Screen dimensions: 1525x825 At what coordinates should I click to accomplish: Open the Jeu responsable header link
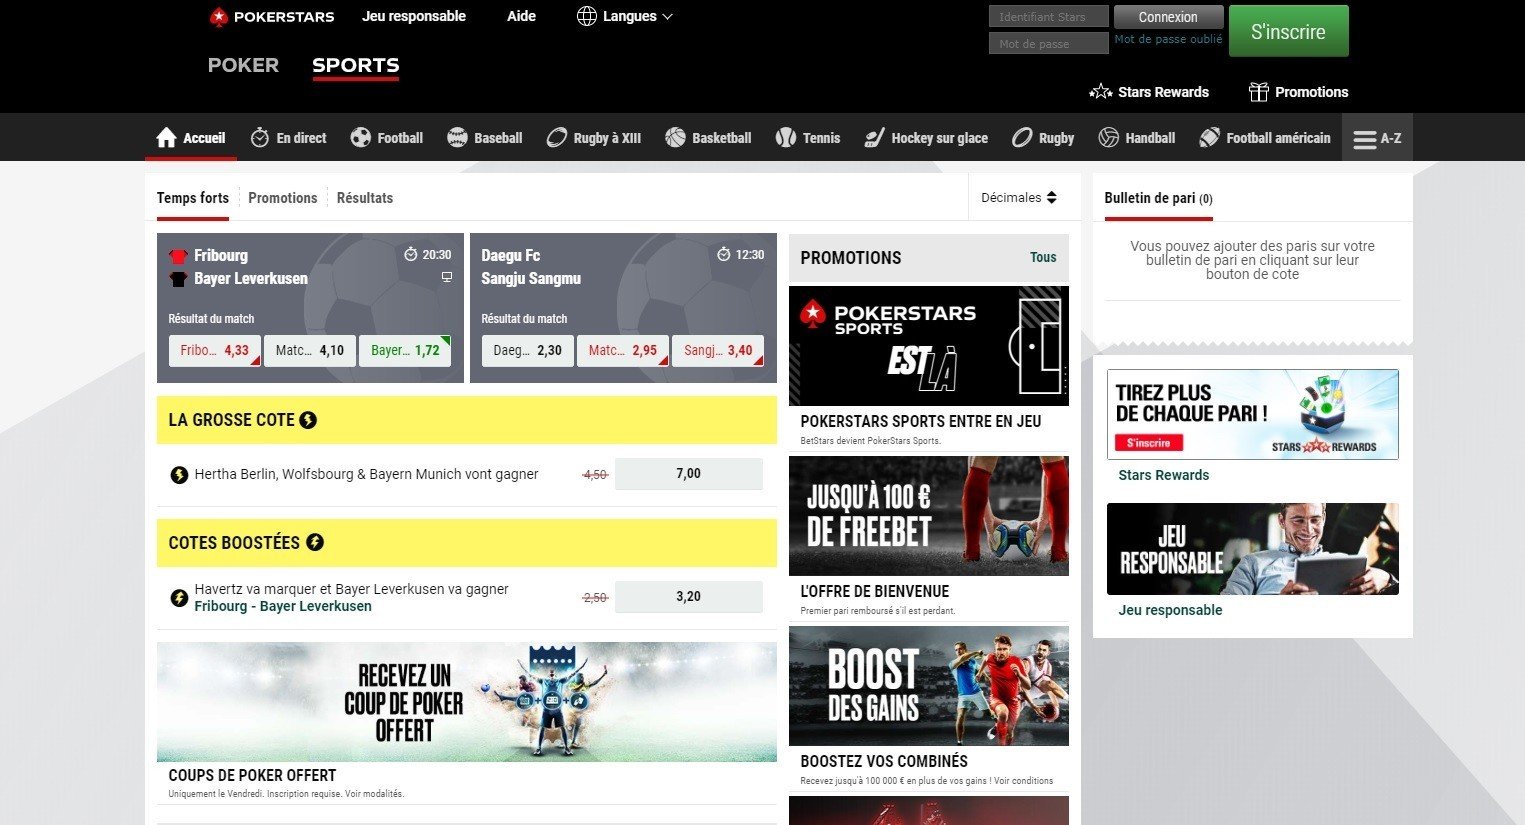point(414,16)
